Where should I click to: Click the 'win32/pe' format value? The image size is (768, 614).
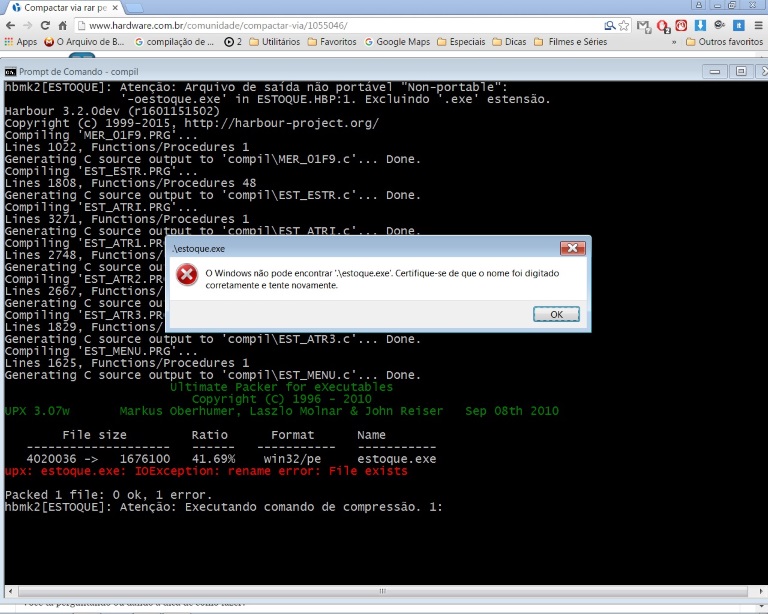pos(292,459)
